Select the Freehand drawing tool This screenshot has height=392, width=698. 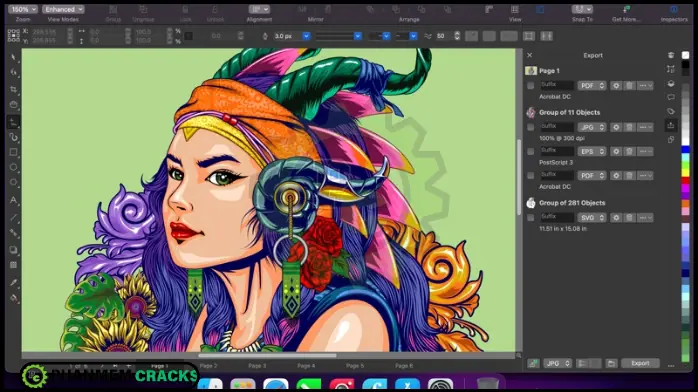click(13, 122)
